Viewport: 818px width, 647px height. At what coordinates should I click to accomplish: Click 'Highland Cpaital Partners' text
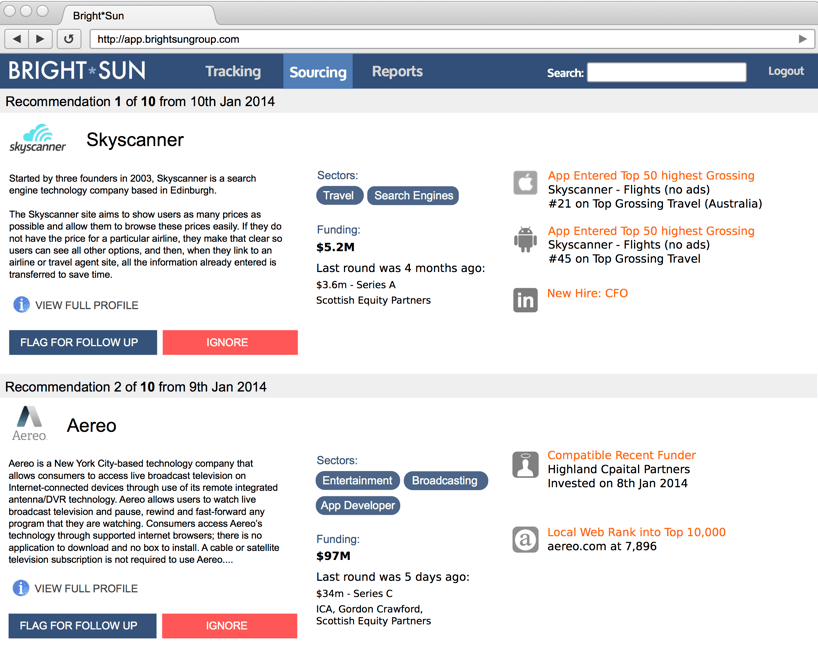coord(619,469)
